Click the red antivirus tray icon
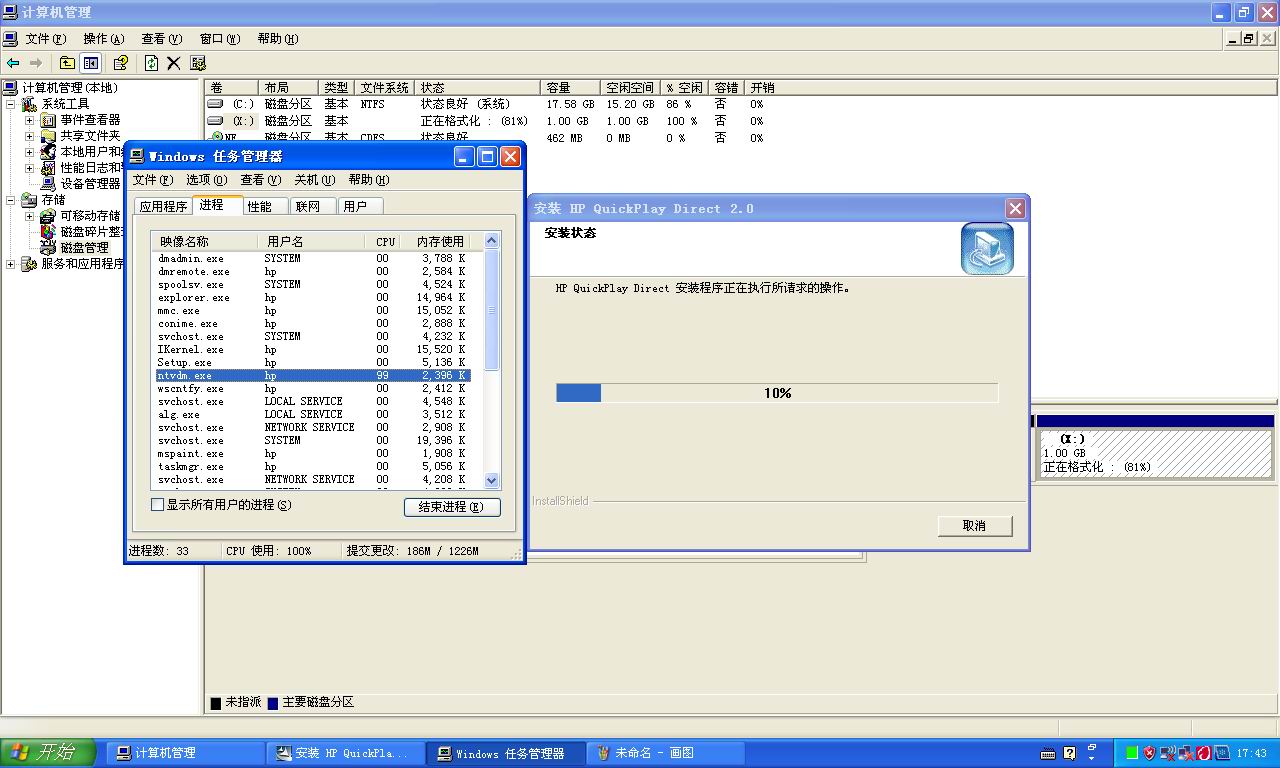1280x768 pixels. (1203, 753)
